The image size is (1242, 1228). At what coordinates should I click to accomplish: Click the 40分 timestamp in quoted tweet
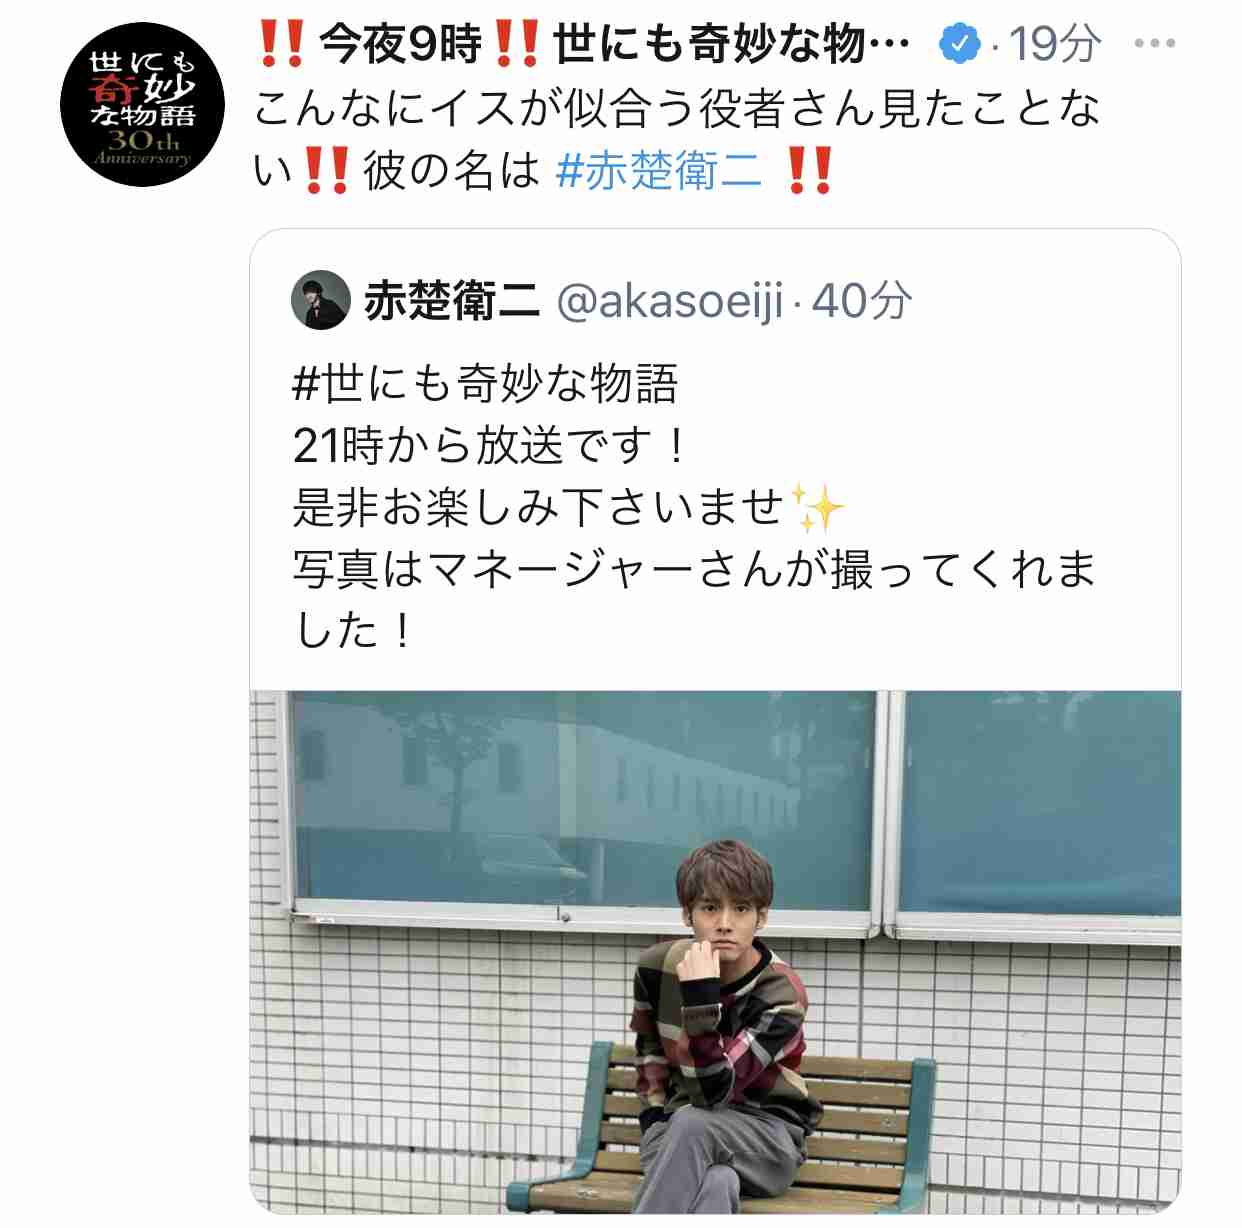[862, 300]
